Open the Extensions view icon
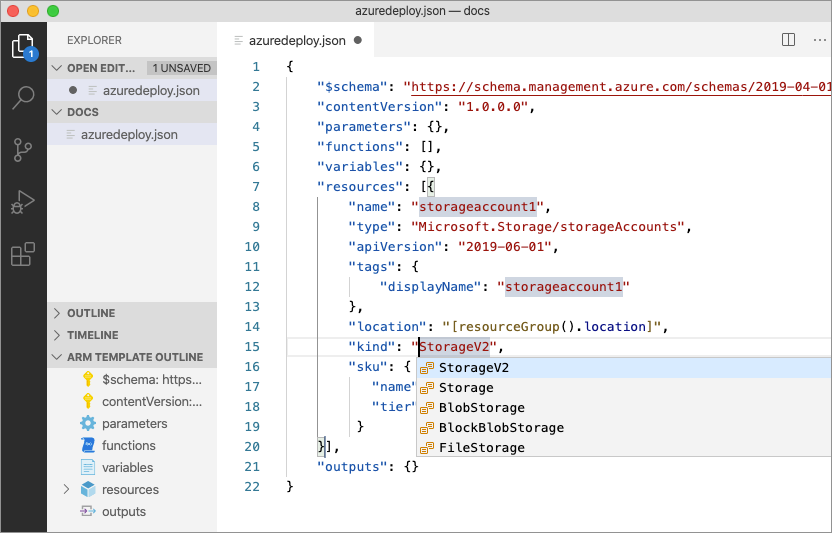The height and width of the screenshot is (533, 832). coord(23,254)
